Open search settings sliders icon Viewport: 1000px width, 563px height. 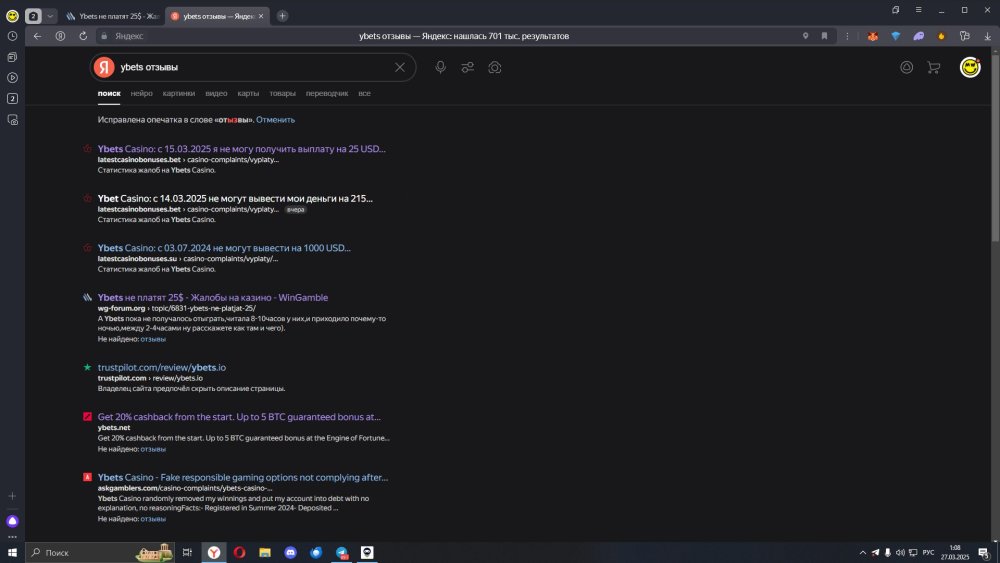[467, 67]
